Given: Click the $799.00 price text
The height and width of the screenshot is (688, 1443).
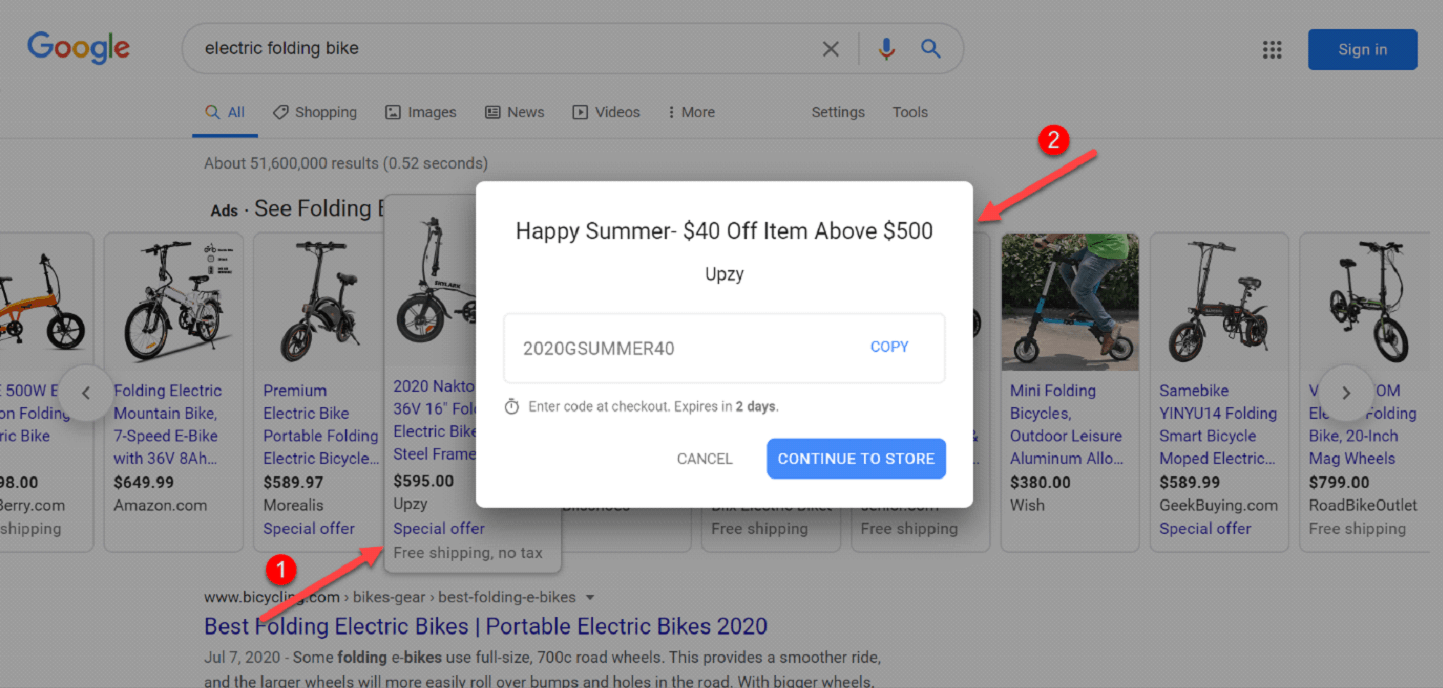Looking at the screenshot, I should pos(1339,482).
